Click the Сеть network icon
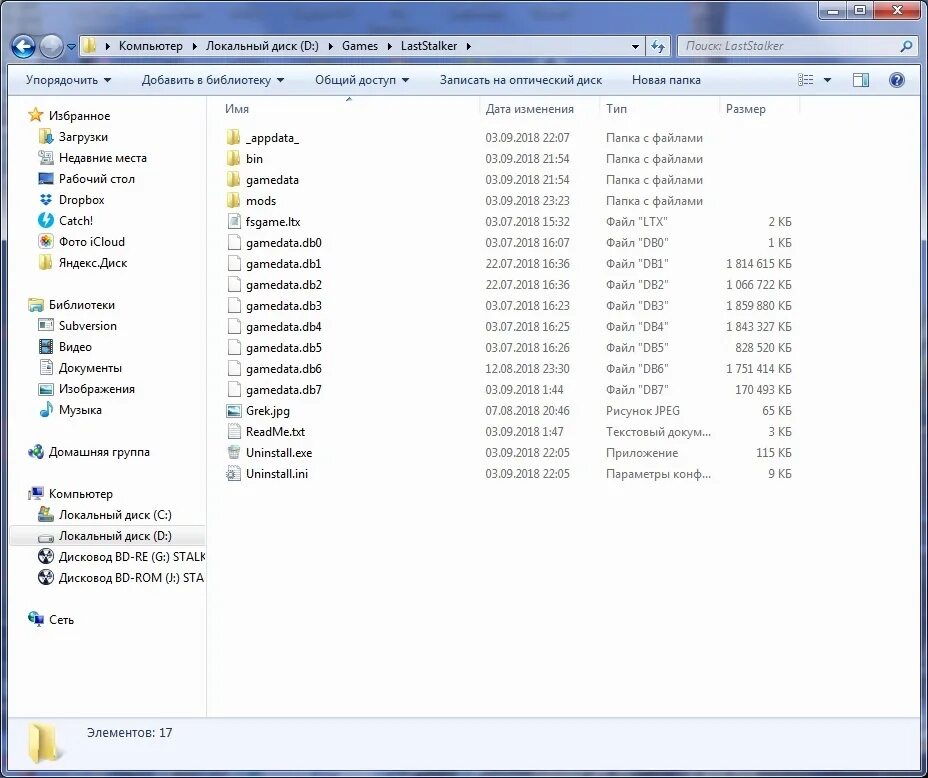The width and height of the screenshot is (928, 778). [36, 619]
